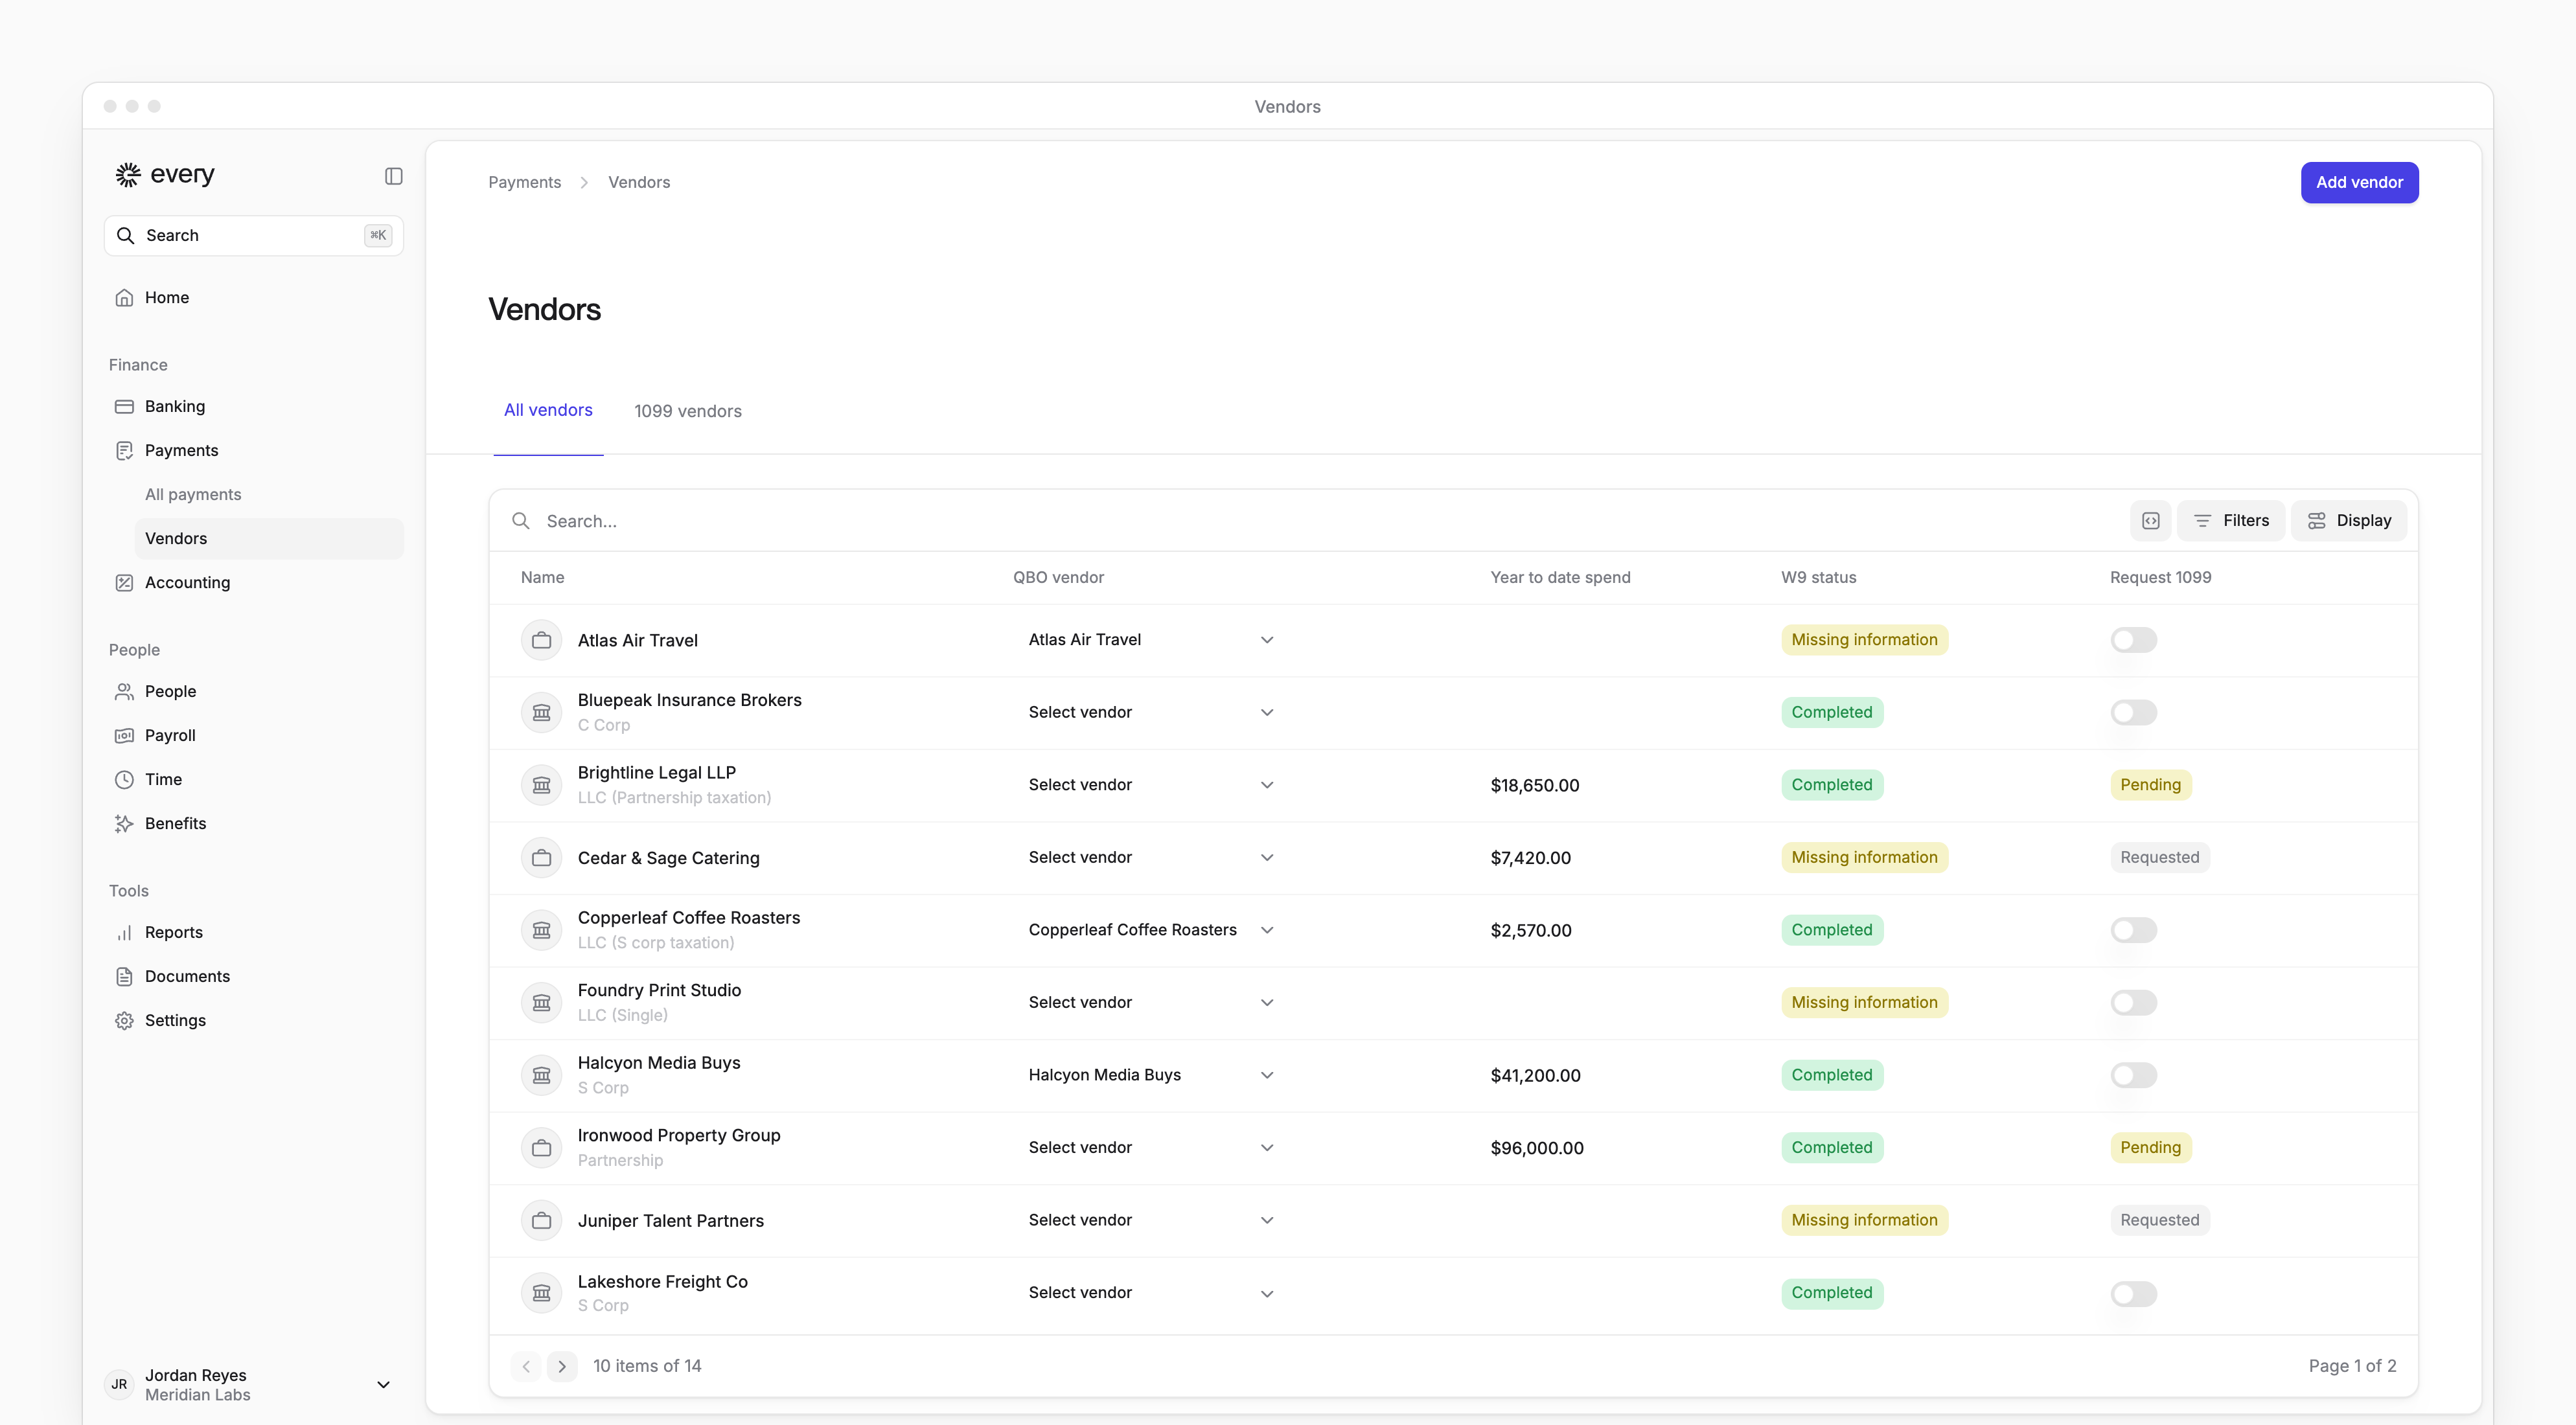Open Benefits in the sidebar

coord(254,823)
